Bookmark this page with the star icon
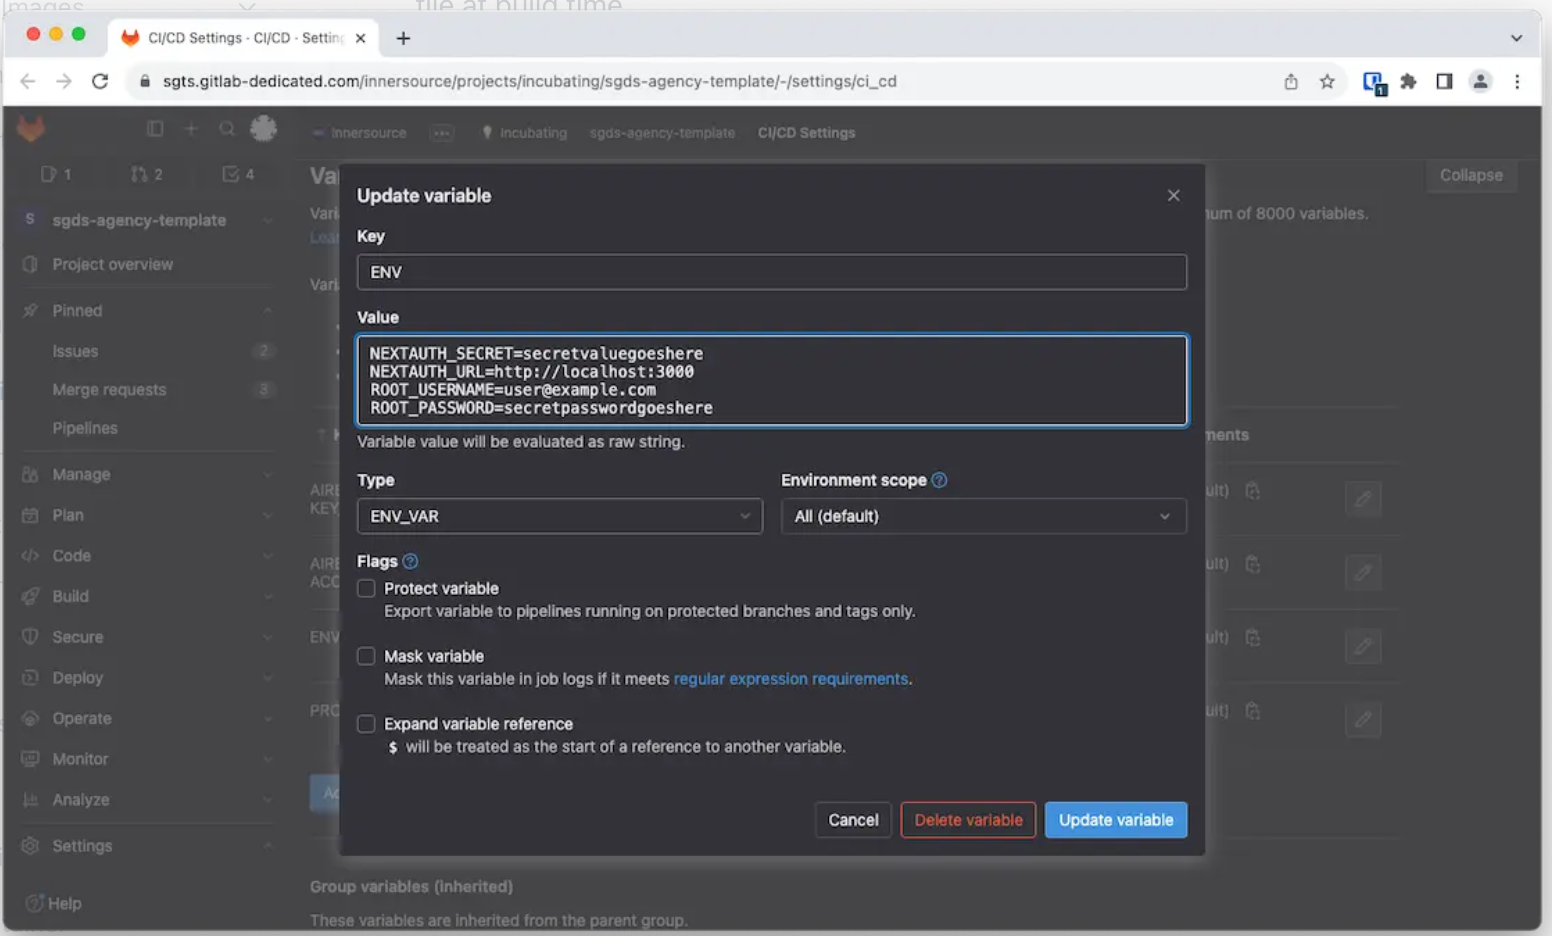This screenshot has width=1552, height=936. click(x=1327, y=82)
